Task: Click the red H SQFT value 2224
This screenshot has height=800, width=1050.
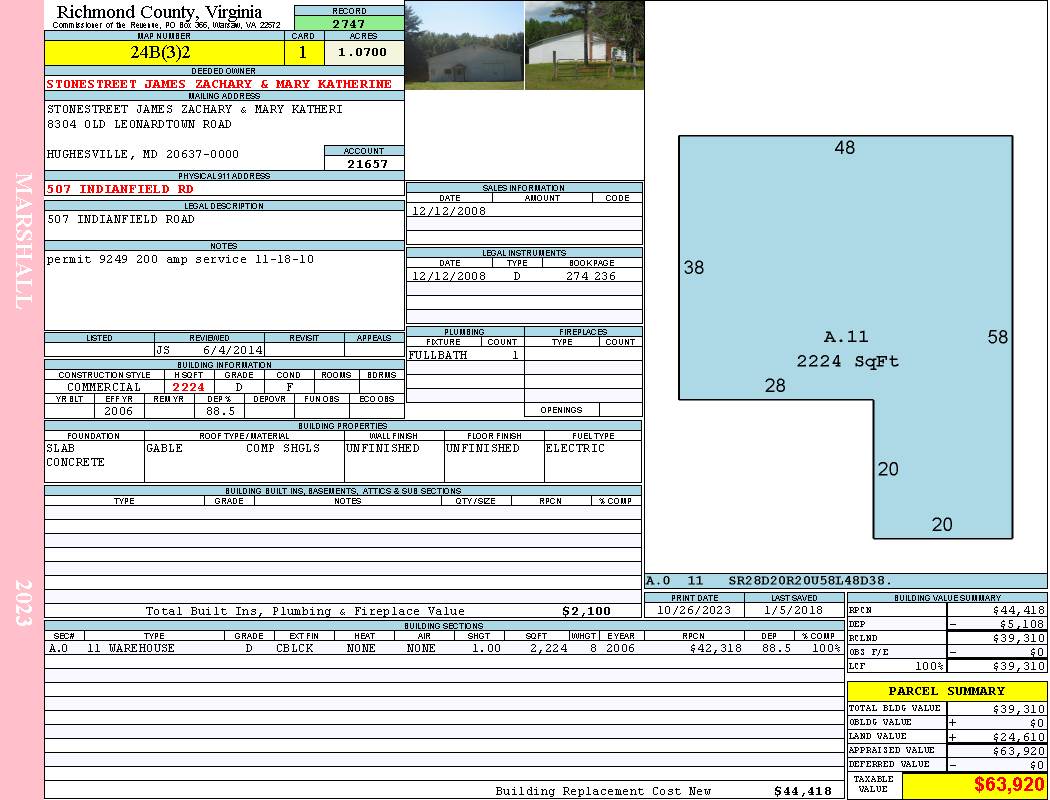Action: [188, 387]
